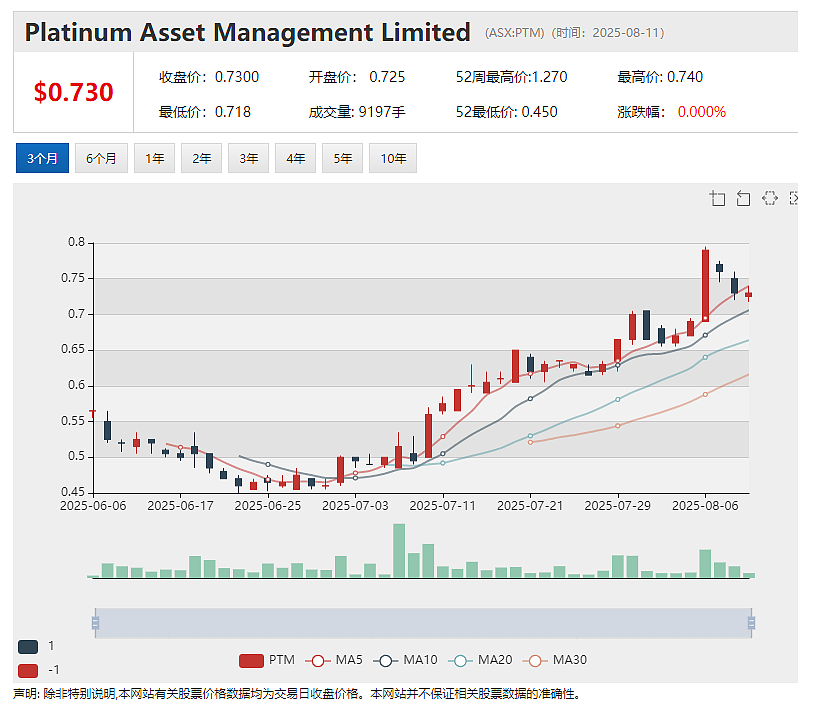
Task: Click the data zoom slider bar
Action: pyautogui.click(x=423, y=623)
